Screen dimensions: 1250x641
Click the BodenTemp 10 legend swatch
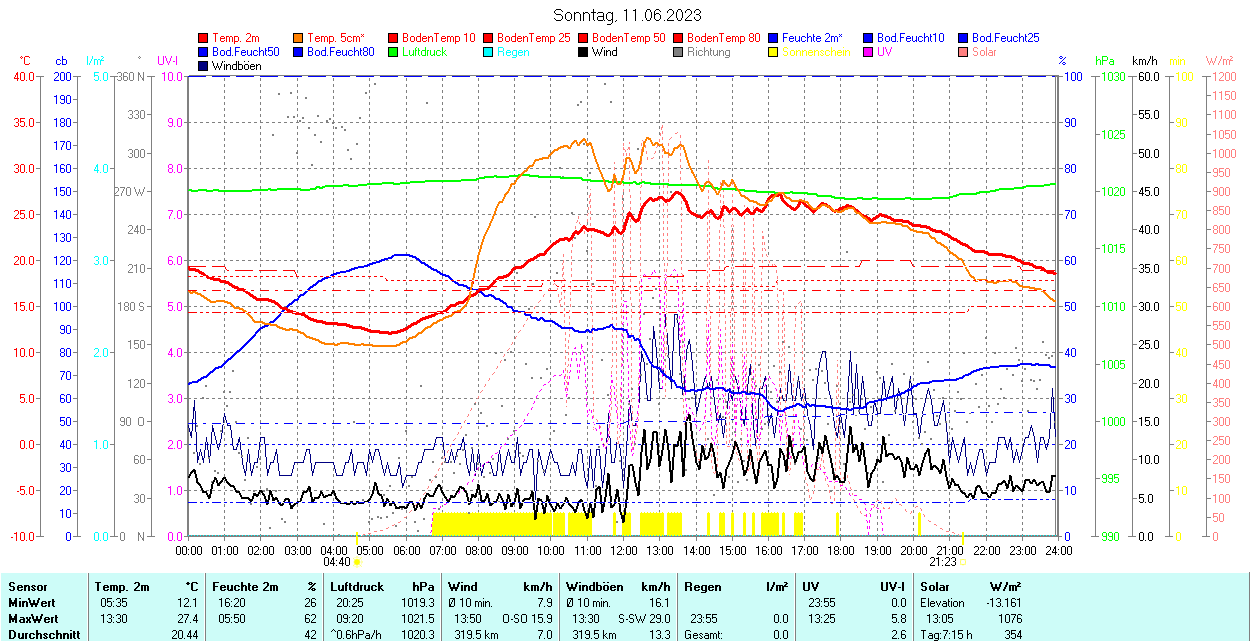393,38
